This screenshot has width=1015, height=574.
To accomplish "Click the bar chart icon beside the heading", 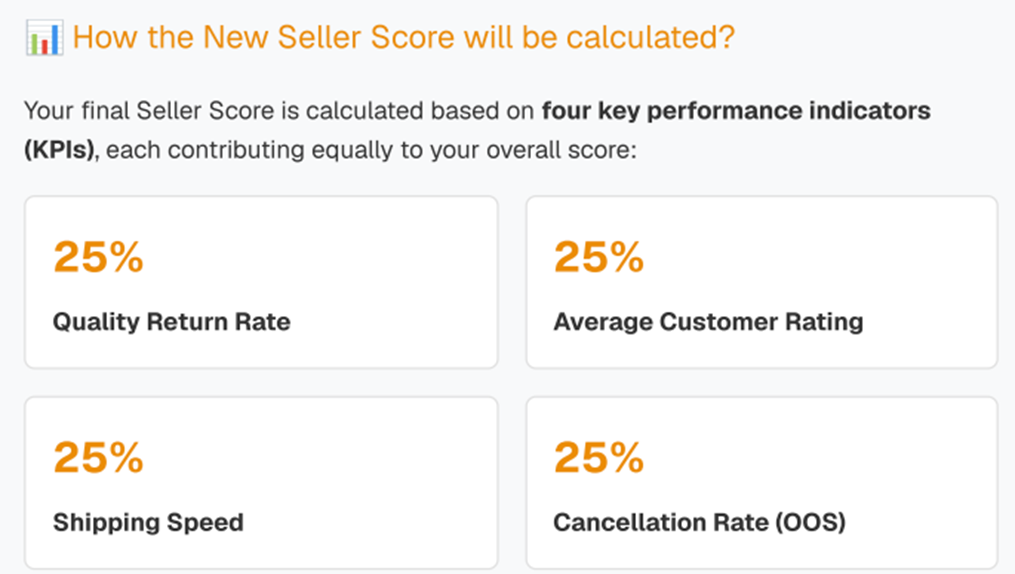I will click(44, 39).
